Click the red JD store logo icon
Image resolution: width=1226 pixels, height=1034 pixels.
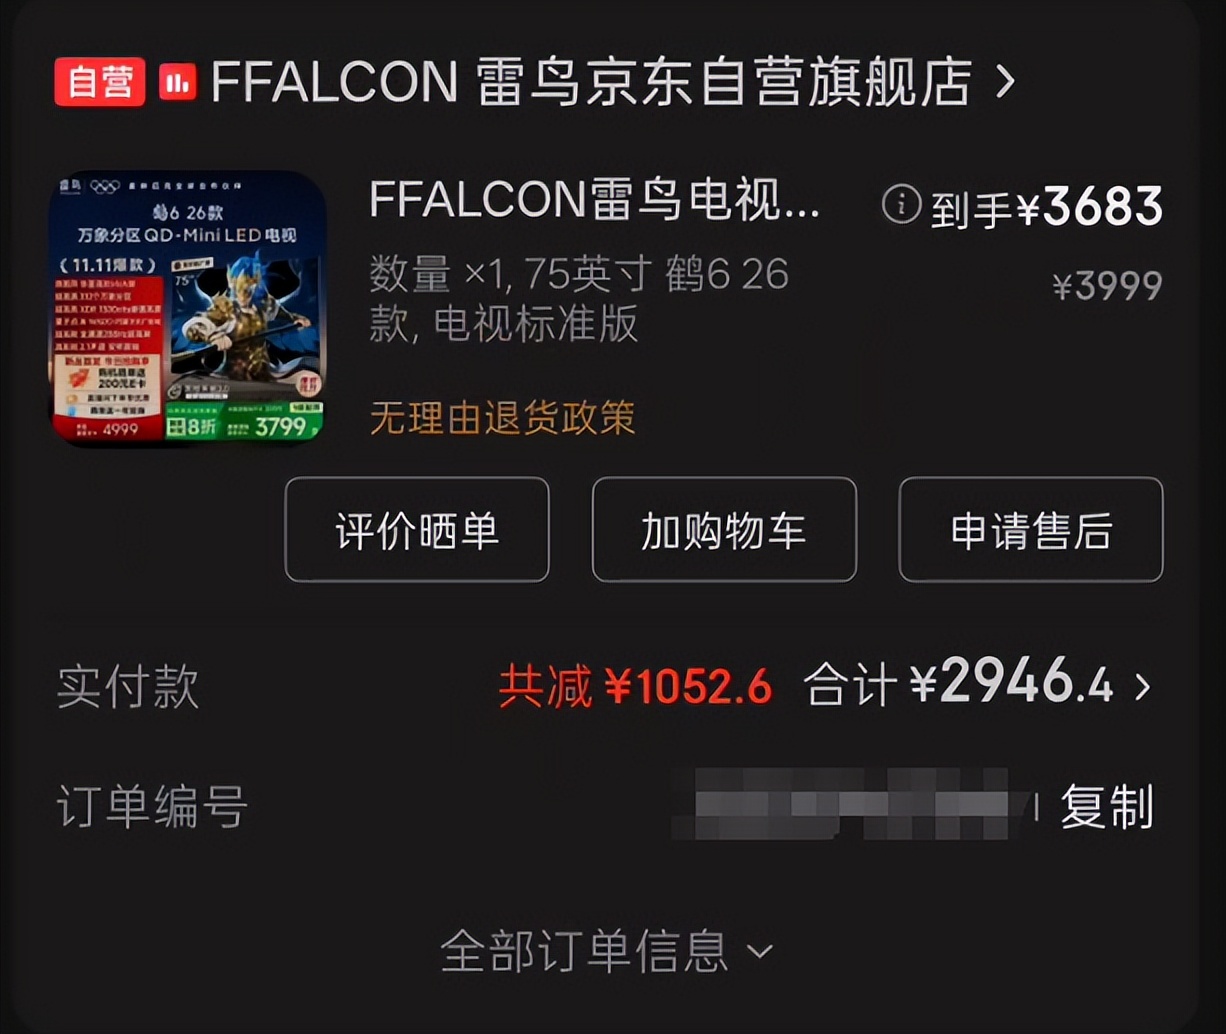point(178,82)
